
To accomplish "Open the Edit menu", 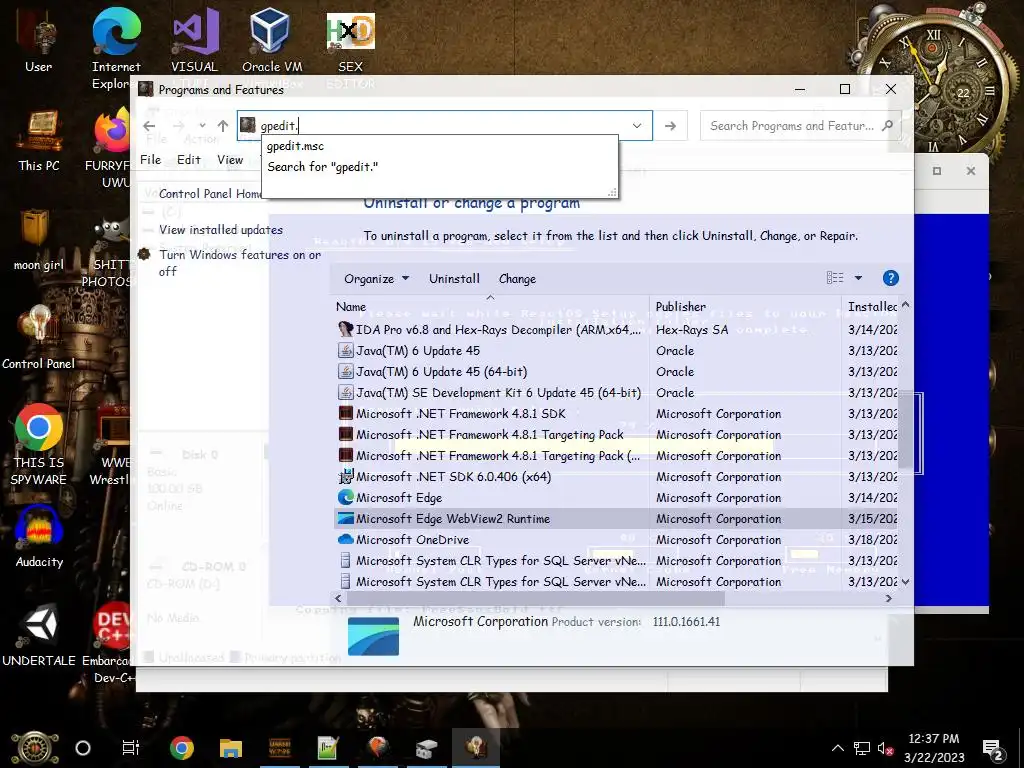I will pos(189,159).
